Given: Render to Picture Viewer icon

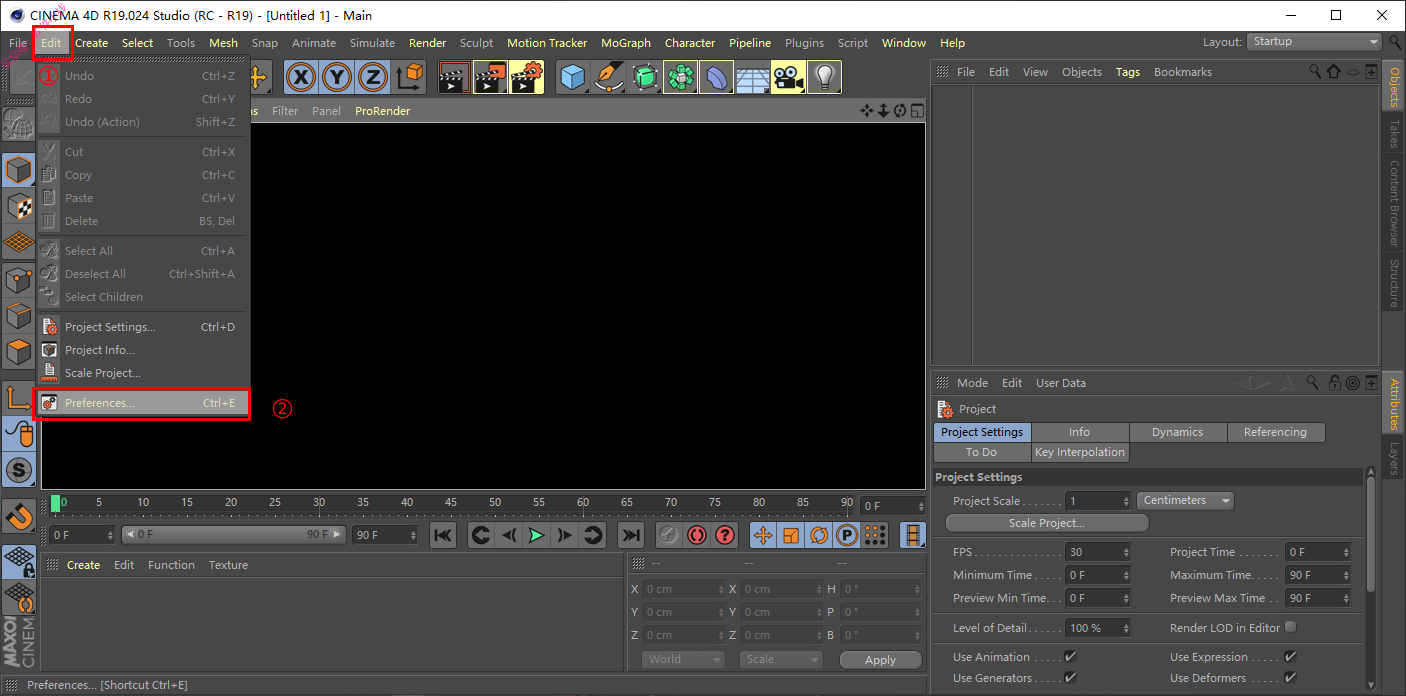Looking at the screenshot, I should click(490, 77).
